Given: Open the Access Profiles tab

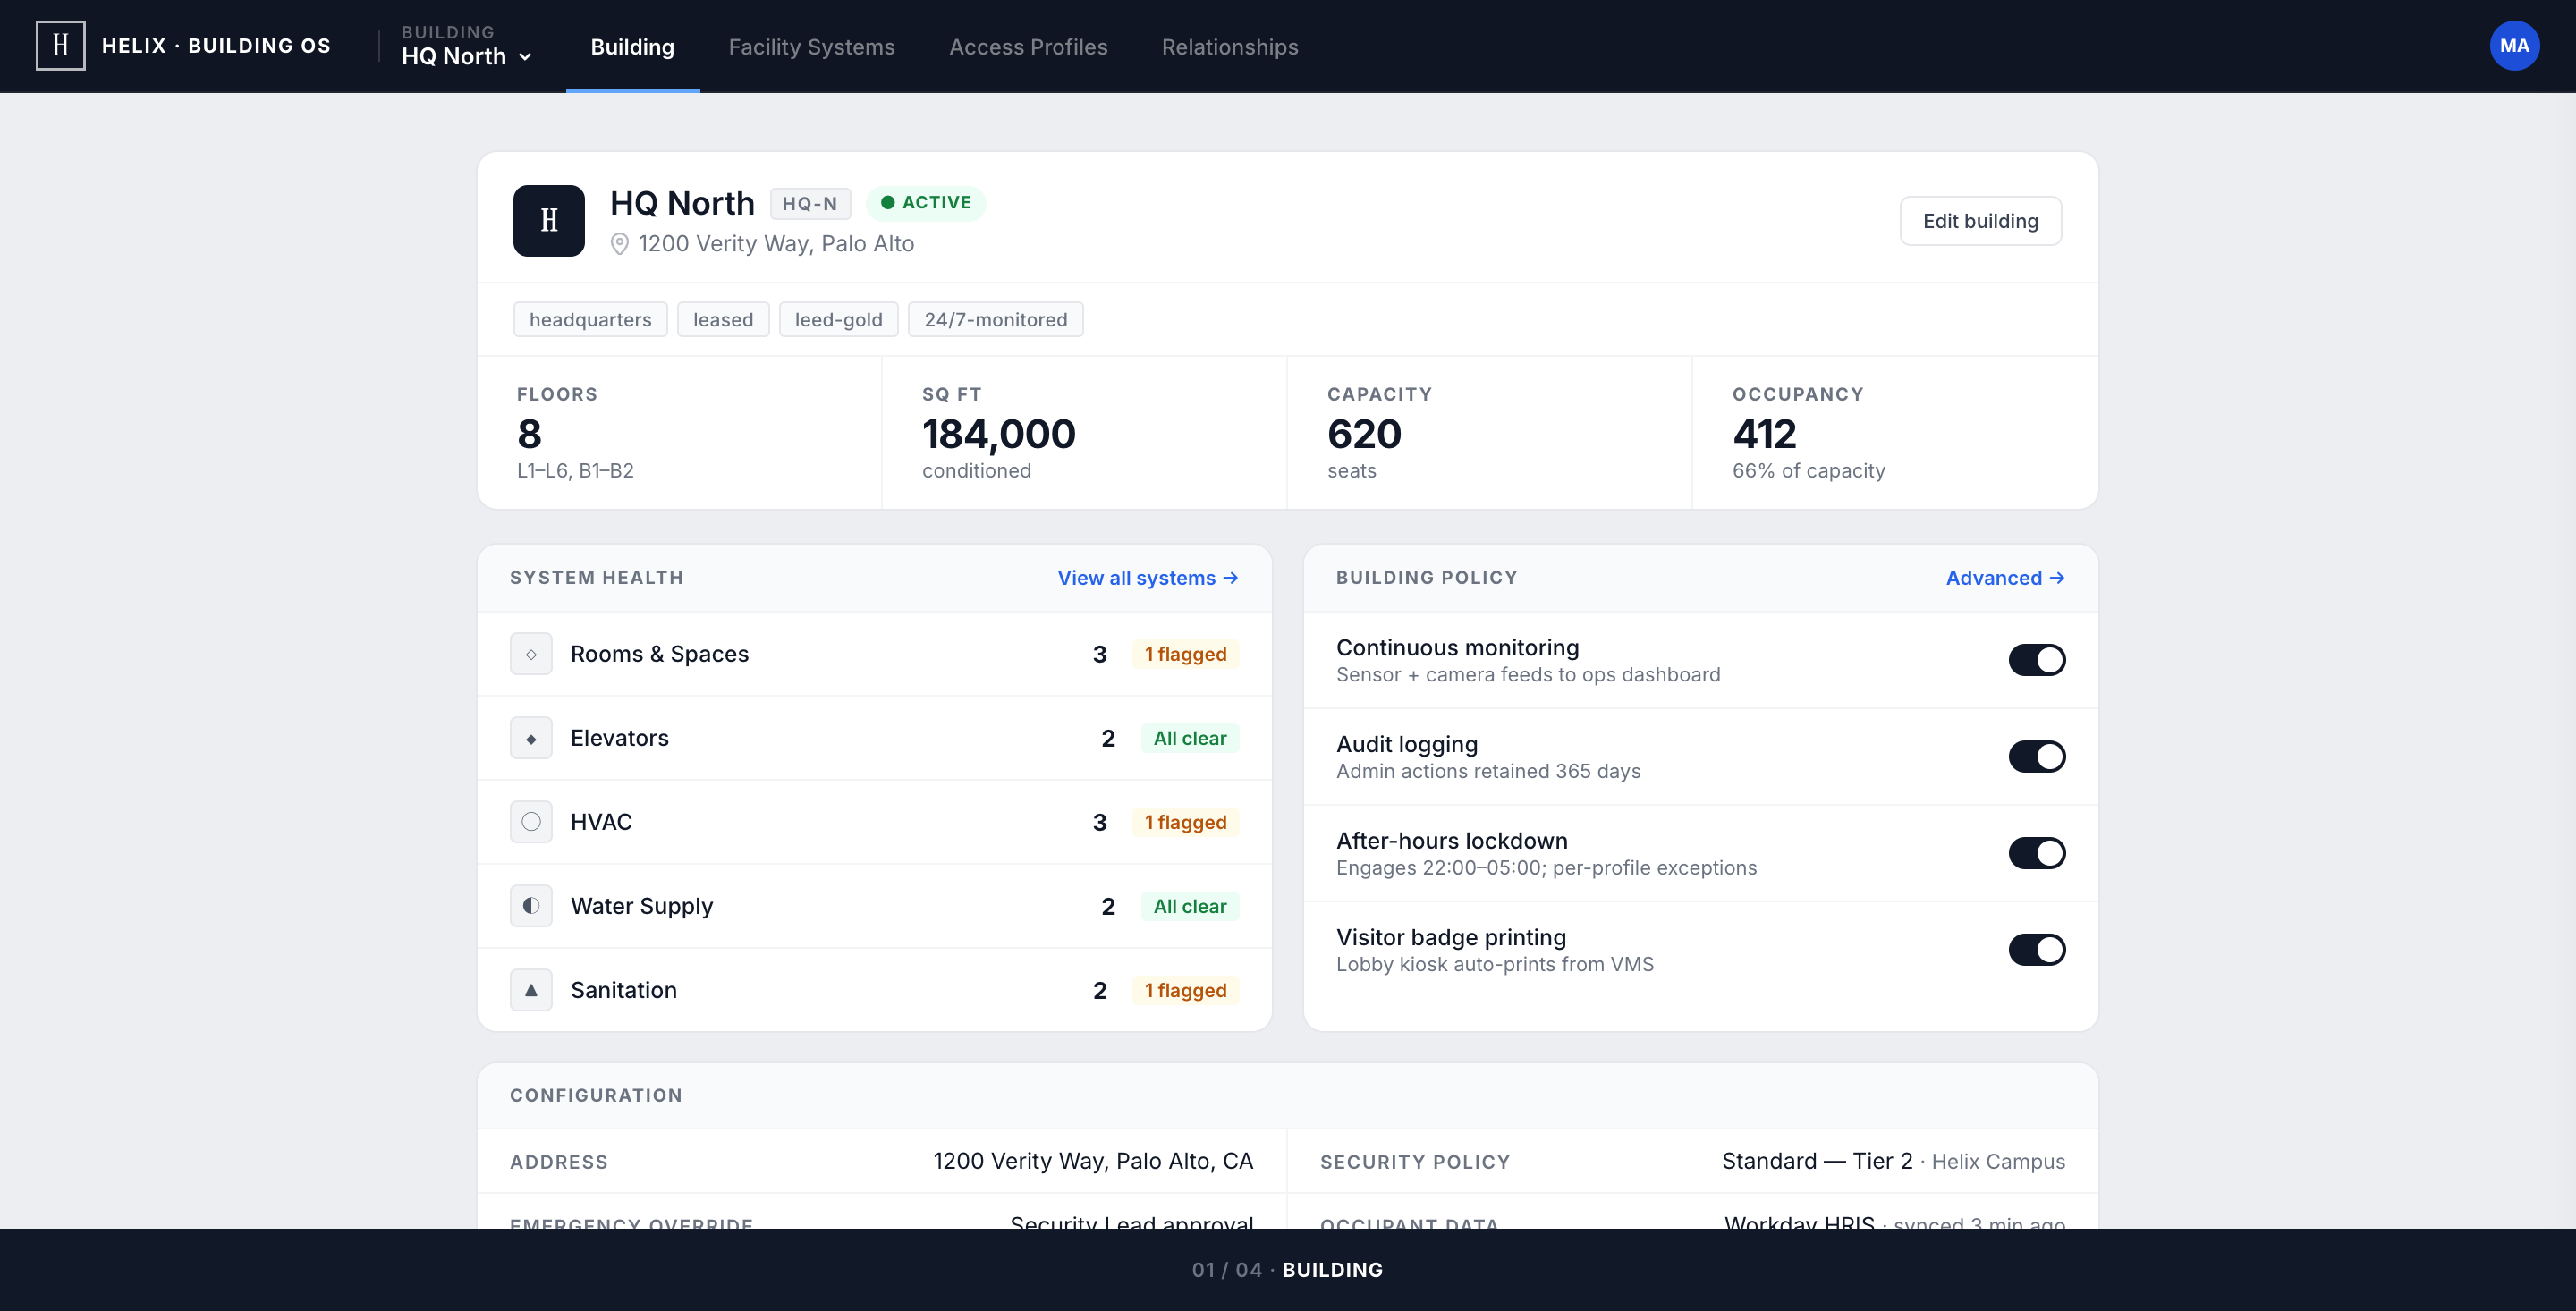Looking at the screenshot, I should tap(1028, 47).
